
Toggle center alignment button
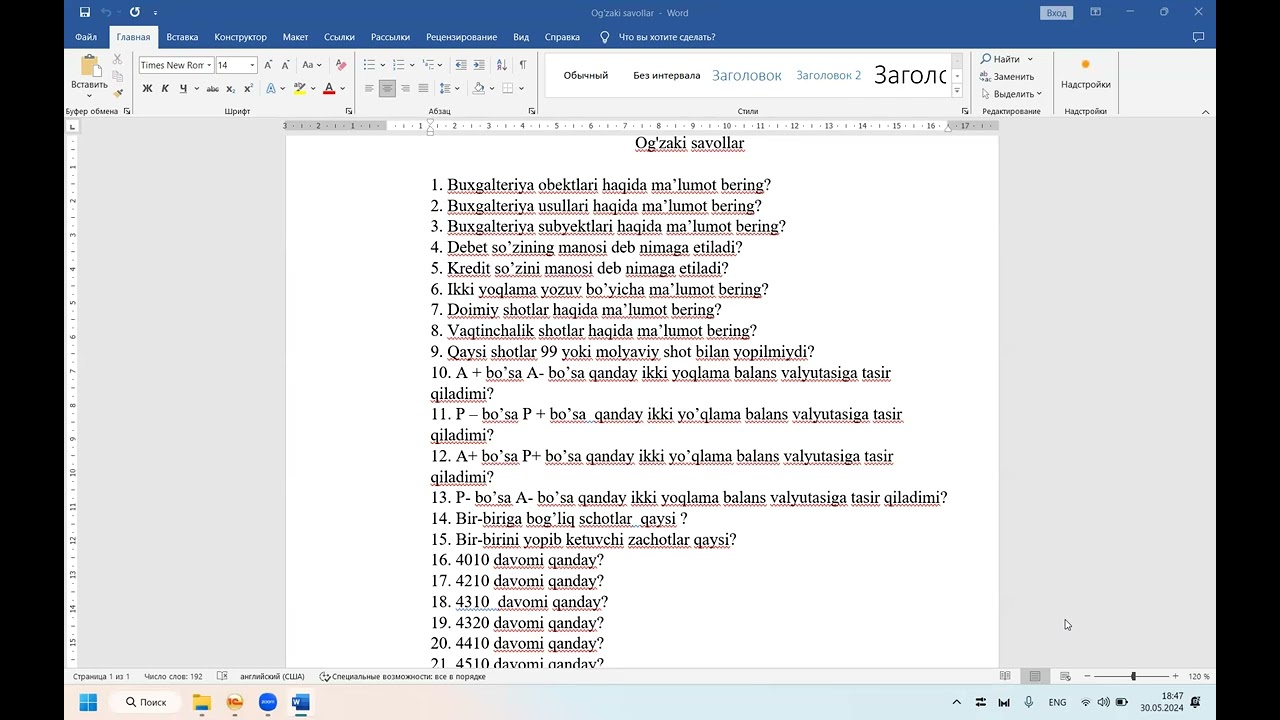[x=387, y=89]
